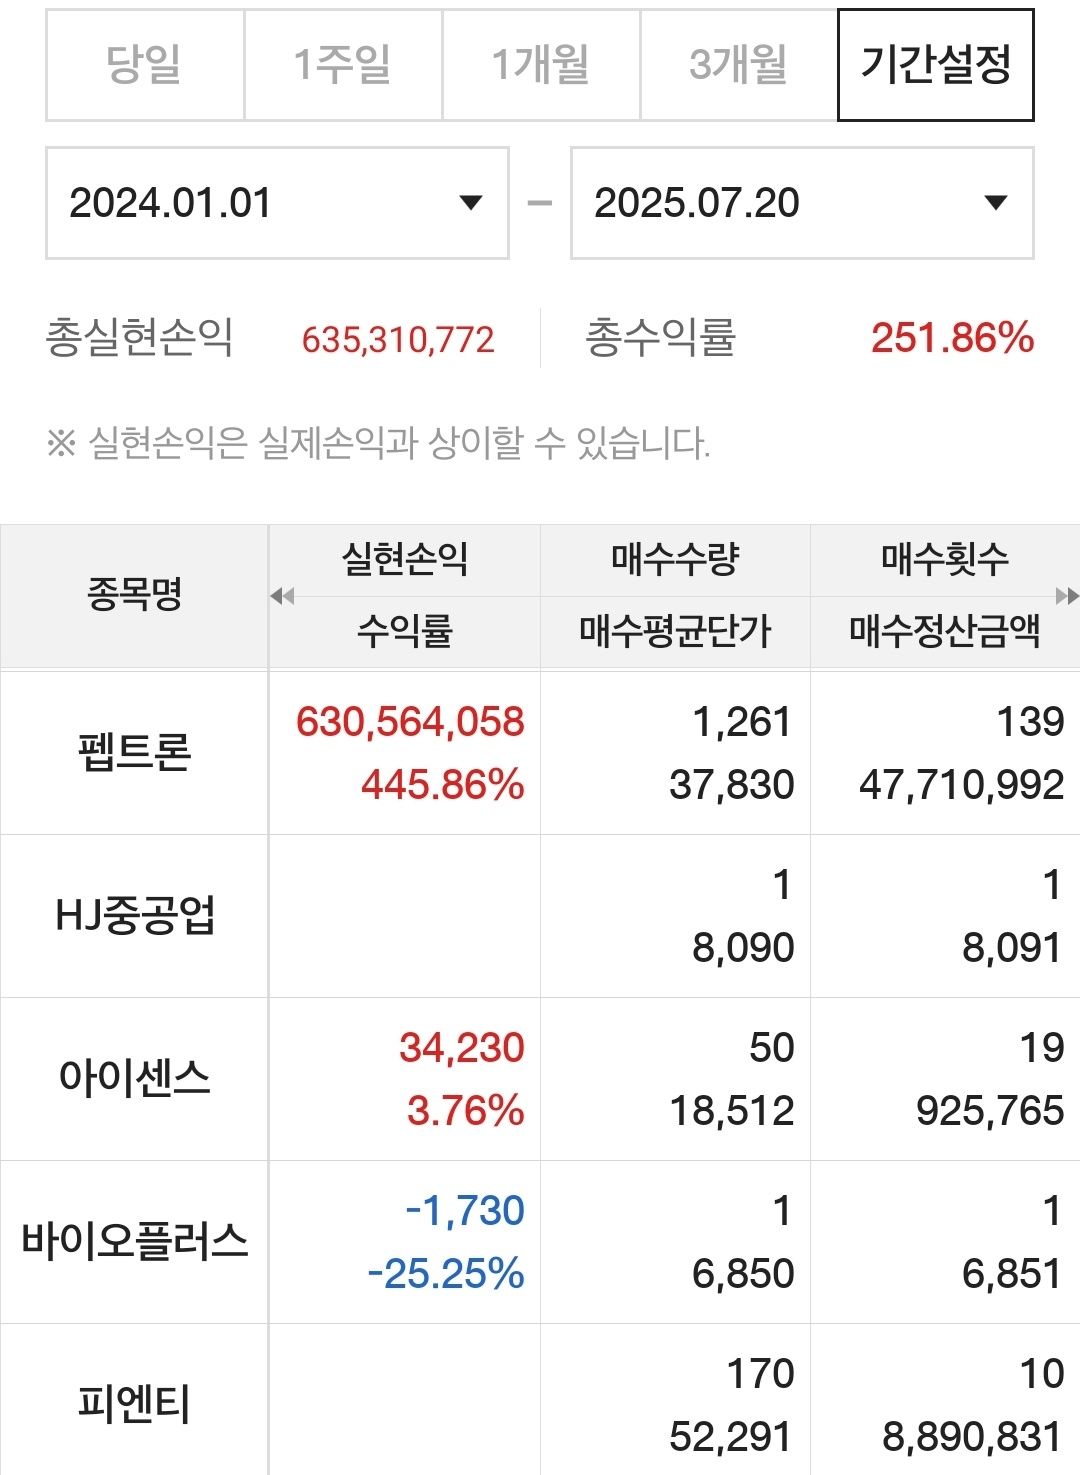Select the 당일 period tab

click(x=145, y=65)
